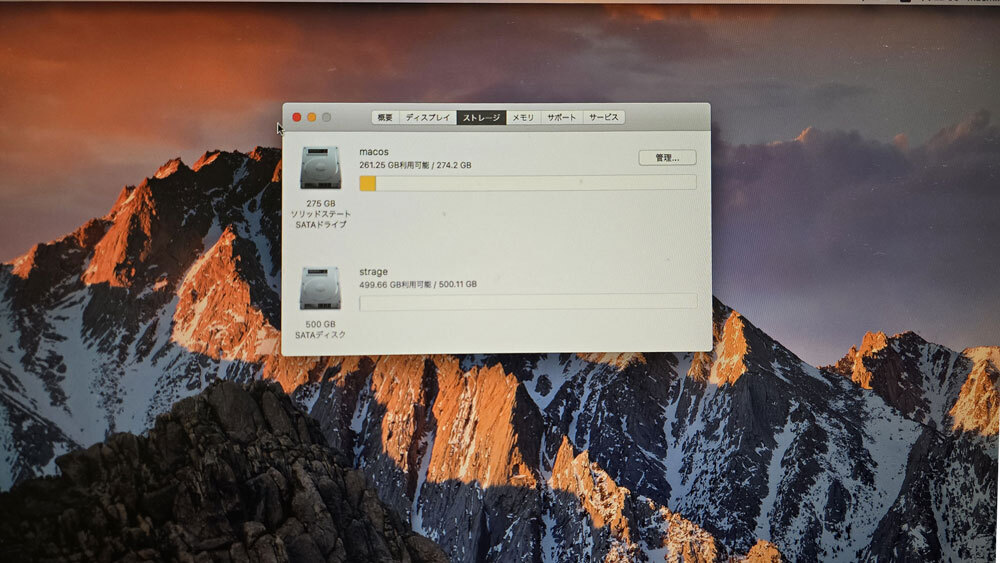Viewport: 1000px width, 563px height.
Task: Switch to the メモリ tab
Action: [524, 117]
